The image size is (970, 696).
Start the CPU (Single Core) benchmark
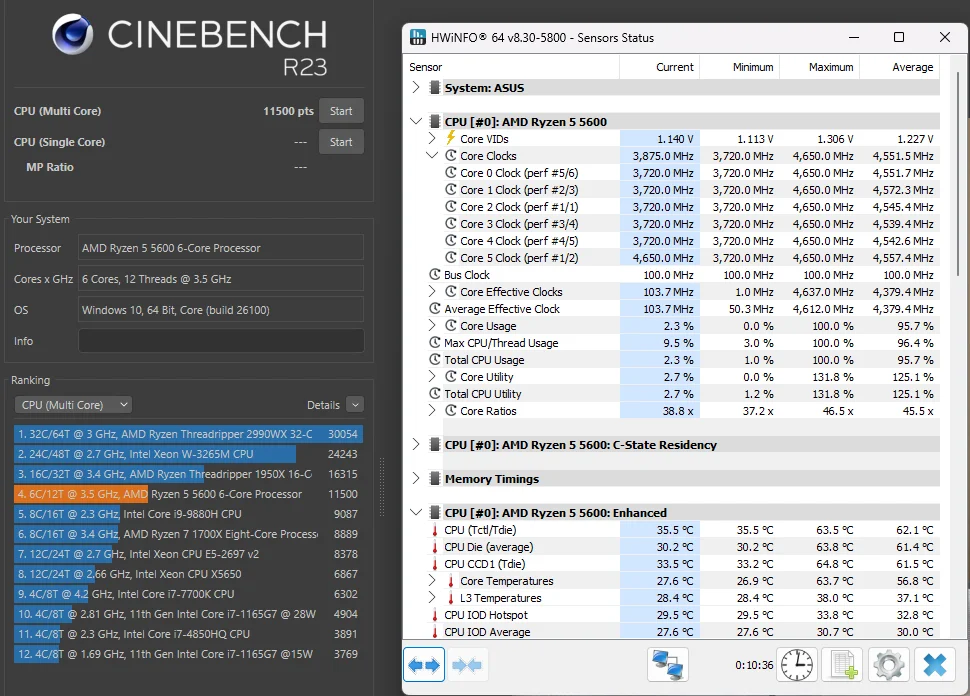(341, 142)
